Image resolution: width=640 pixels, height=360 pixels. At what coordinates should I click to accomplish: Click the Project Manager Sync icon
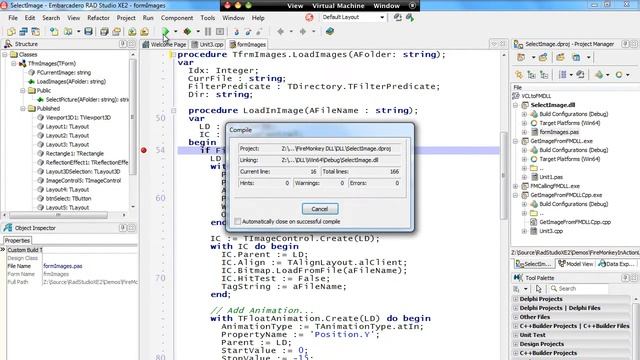click(519, 75)
